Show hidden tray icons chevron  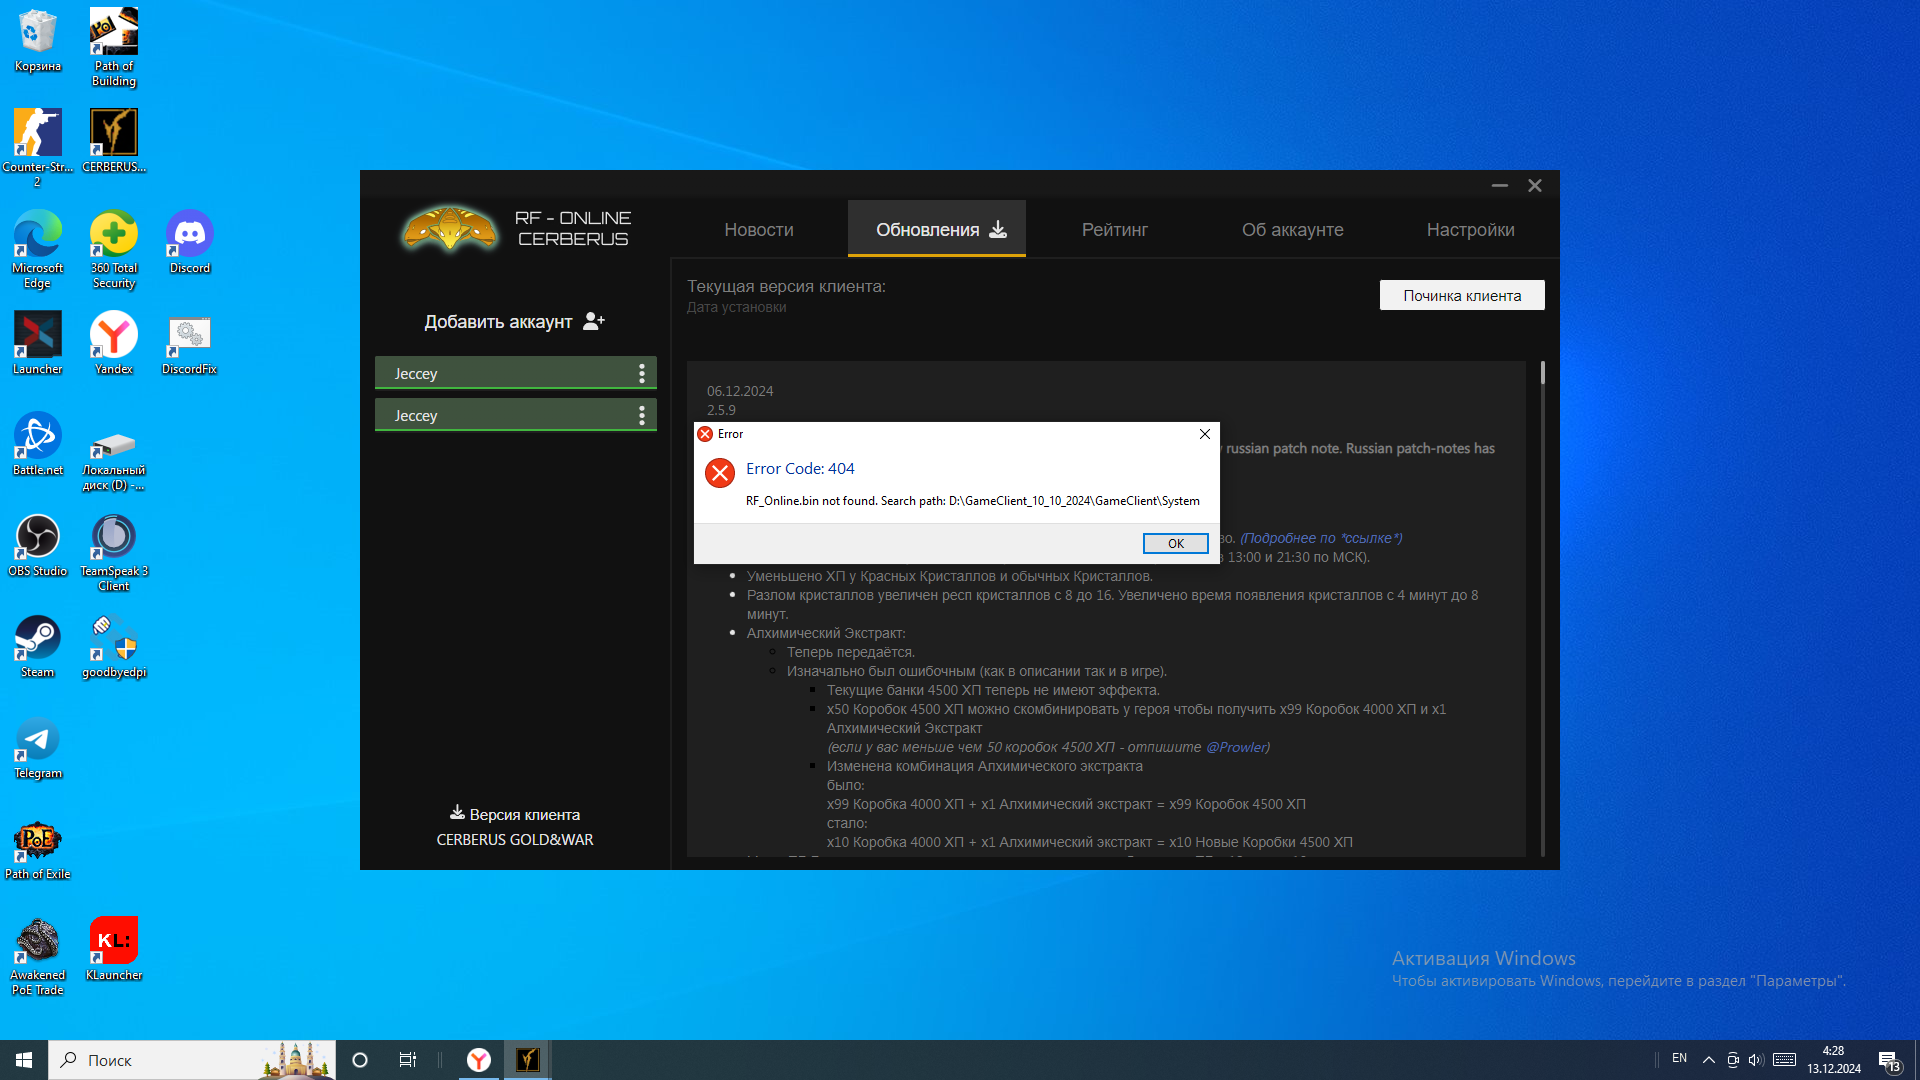click(x=1709, y=1060)
